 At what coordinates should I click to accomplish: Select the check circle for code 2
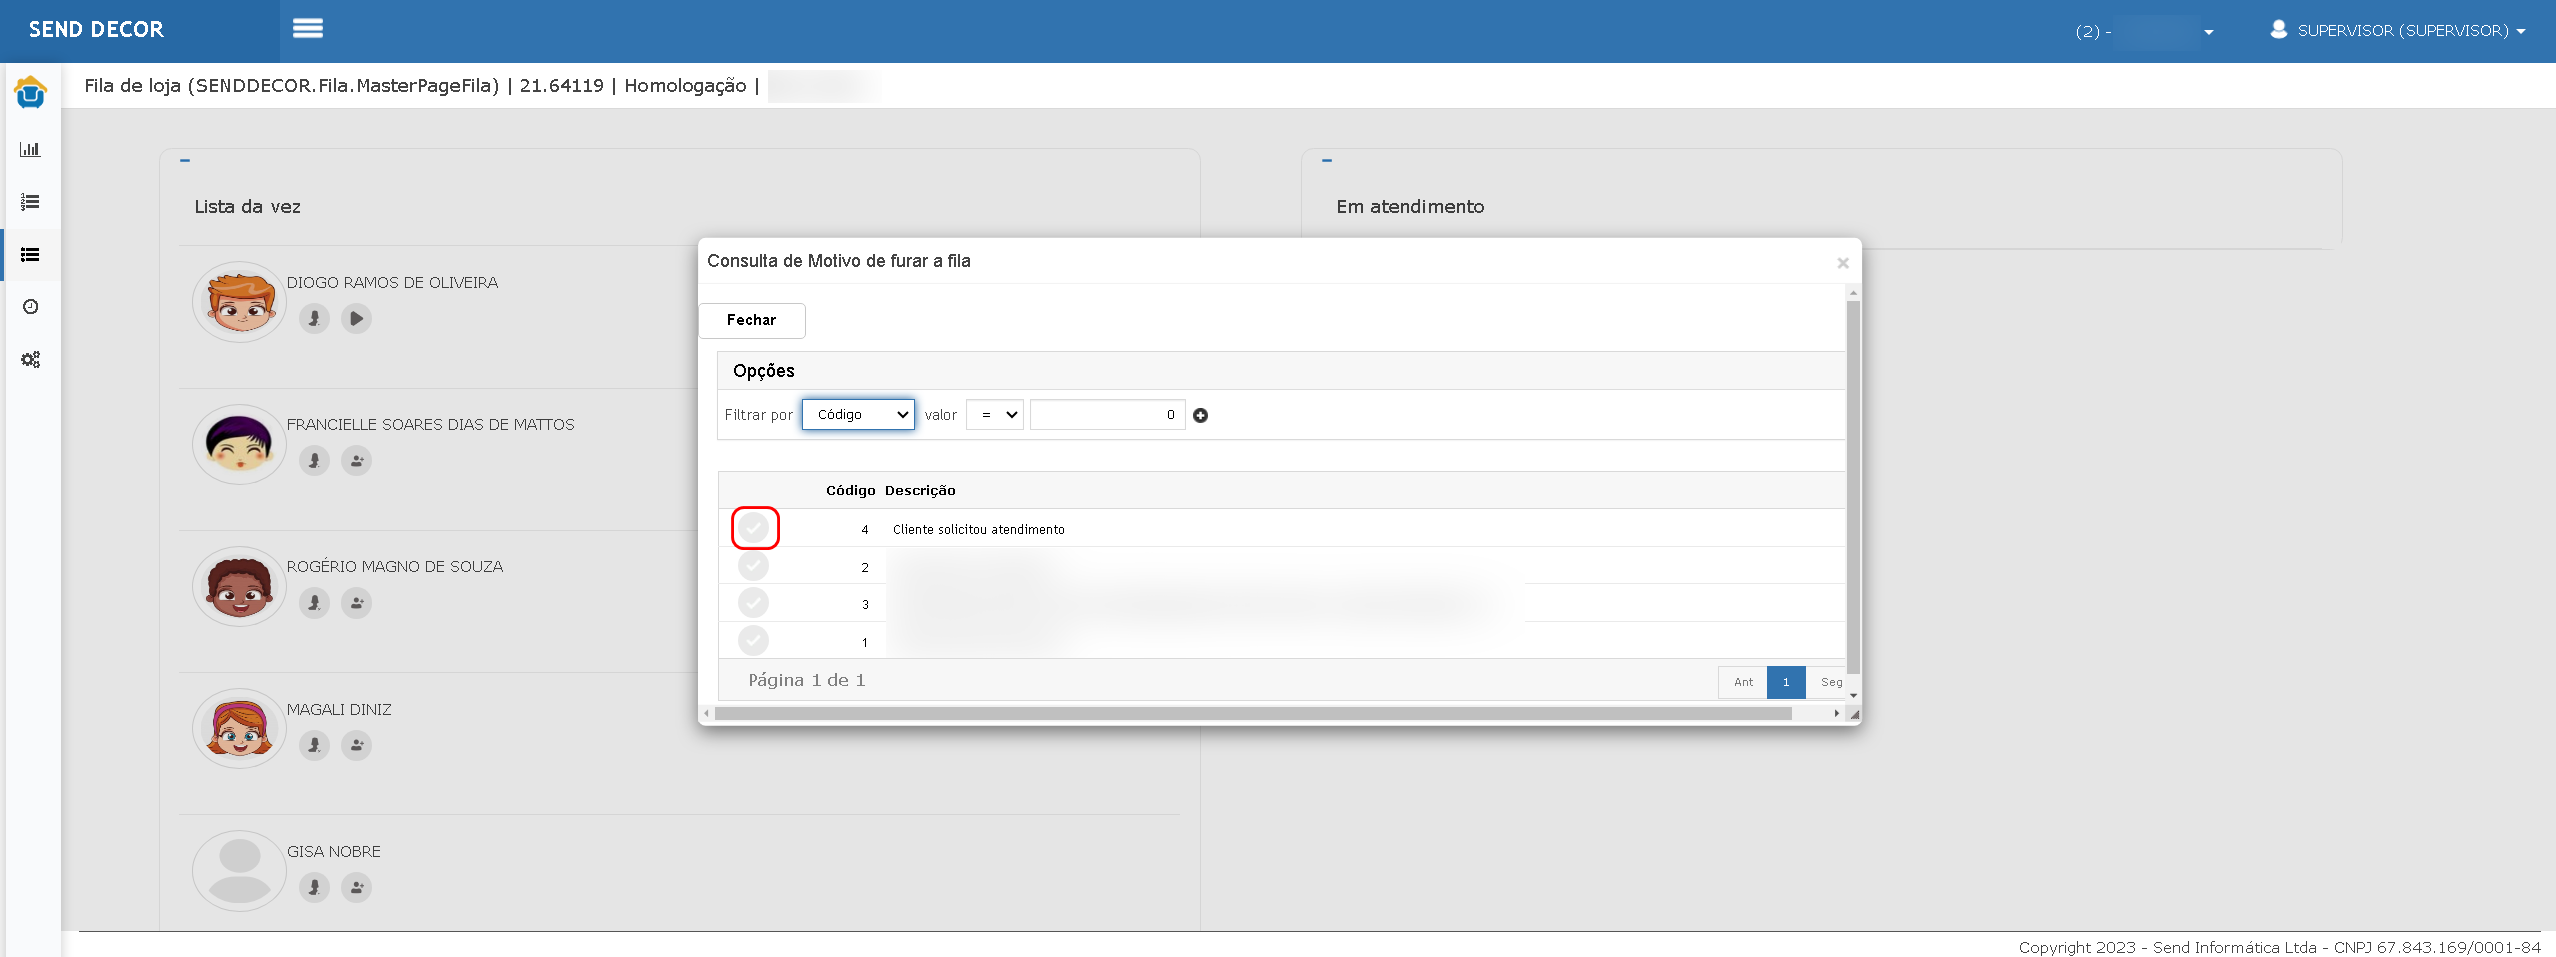pyautogui.click(x=754, y=566)
